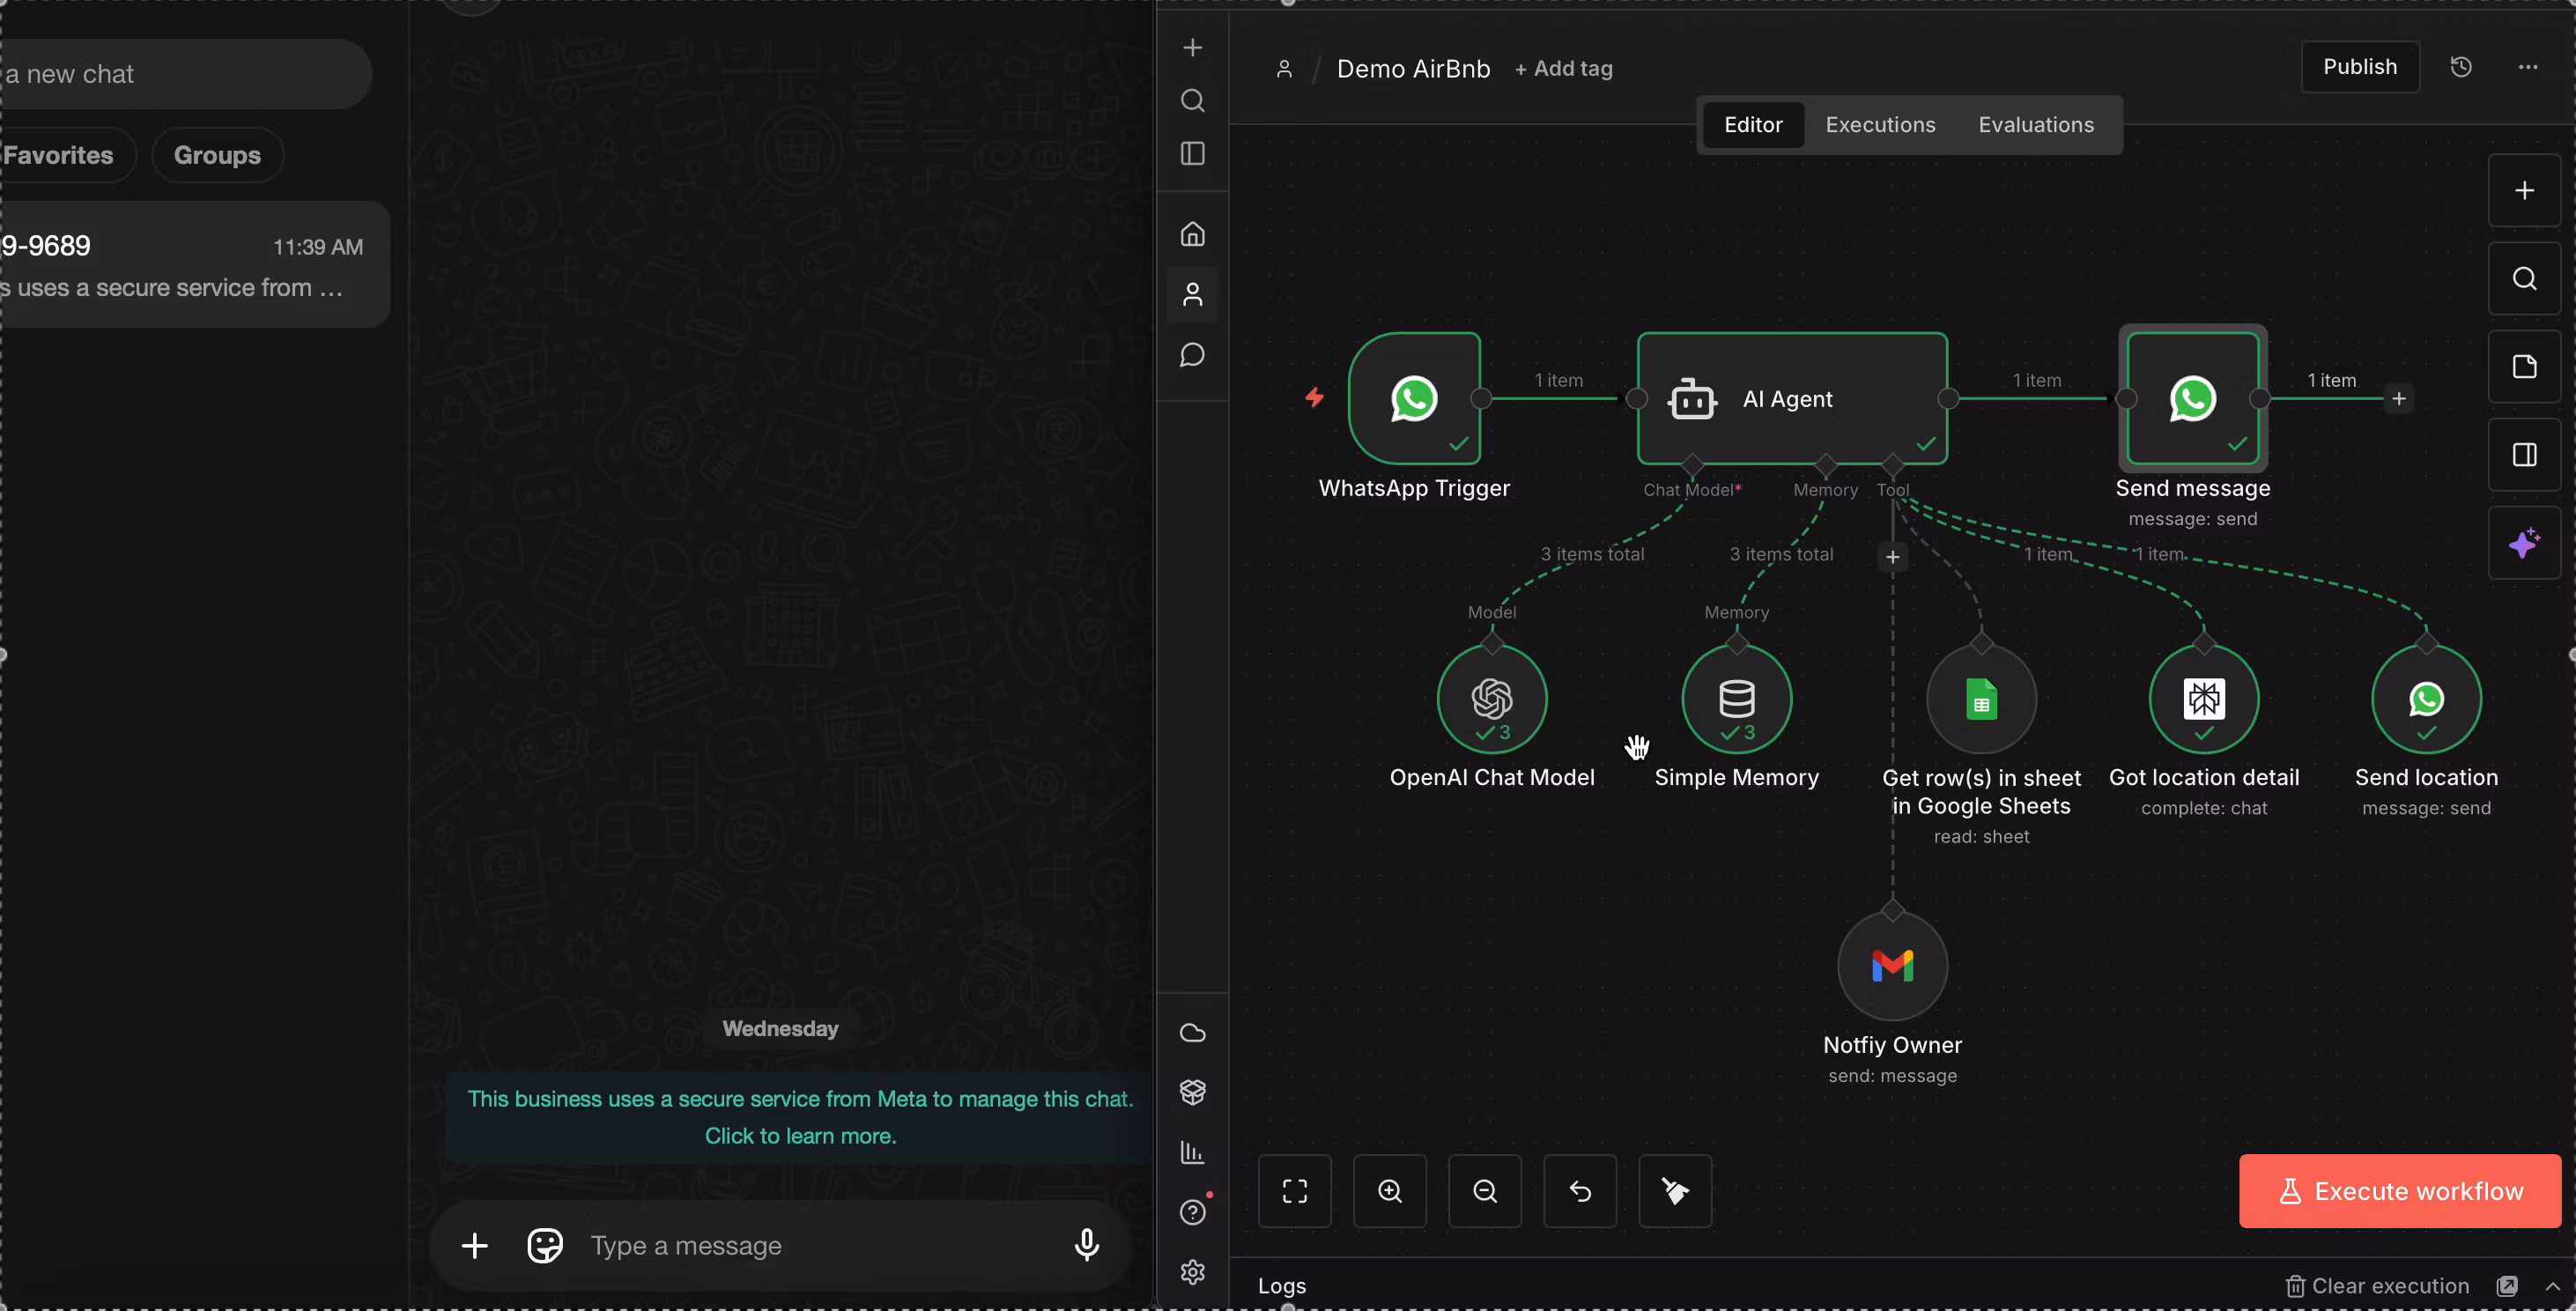This screenshot has width=2576, height=1311.
Task: Select the Groups tab in WhatsApp
Action: (216, 154)
